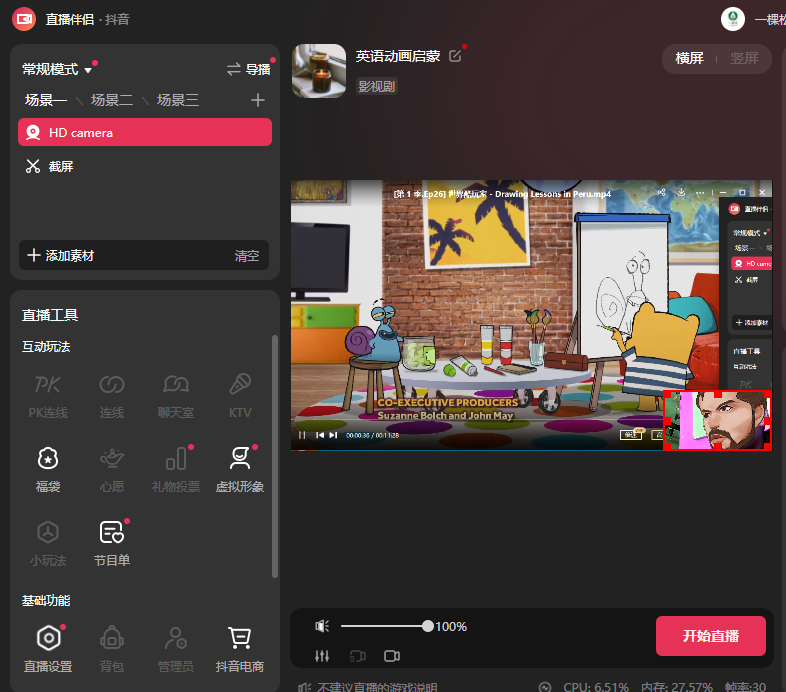
Task: Click the 英语动画启蒙 stream title
Action: pos(398,56)
